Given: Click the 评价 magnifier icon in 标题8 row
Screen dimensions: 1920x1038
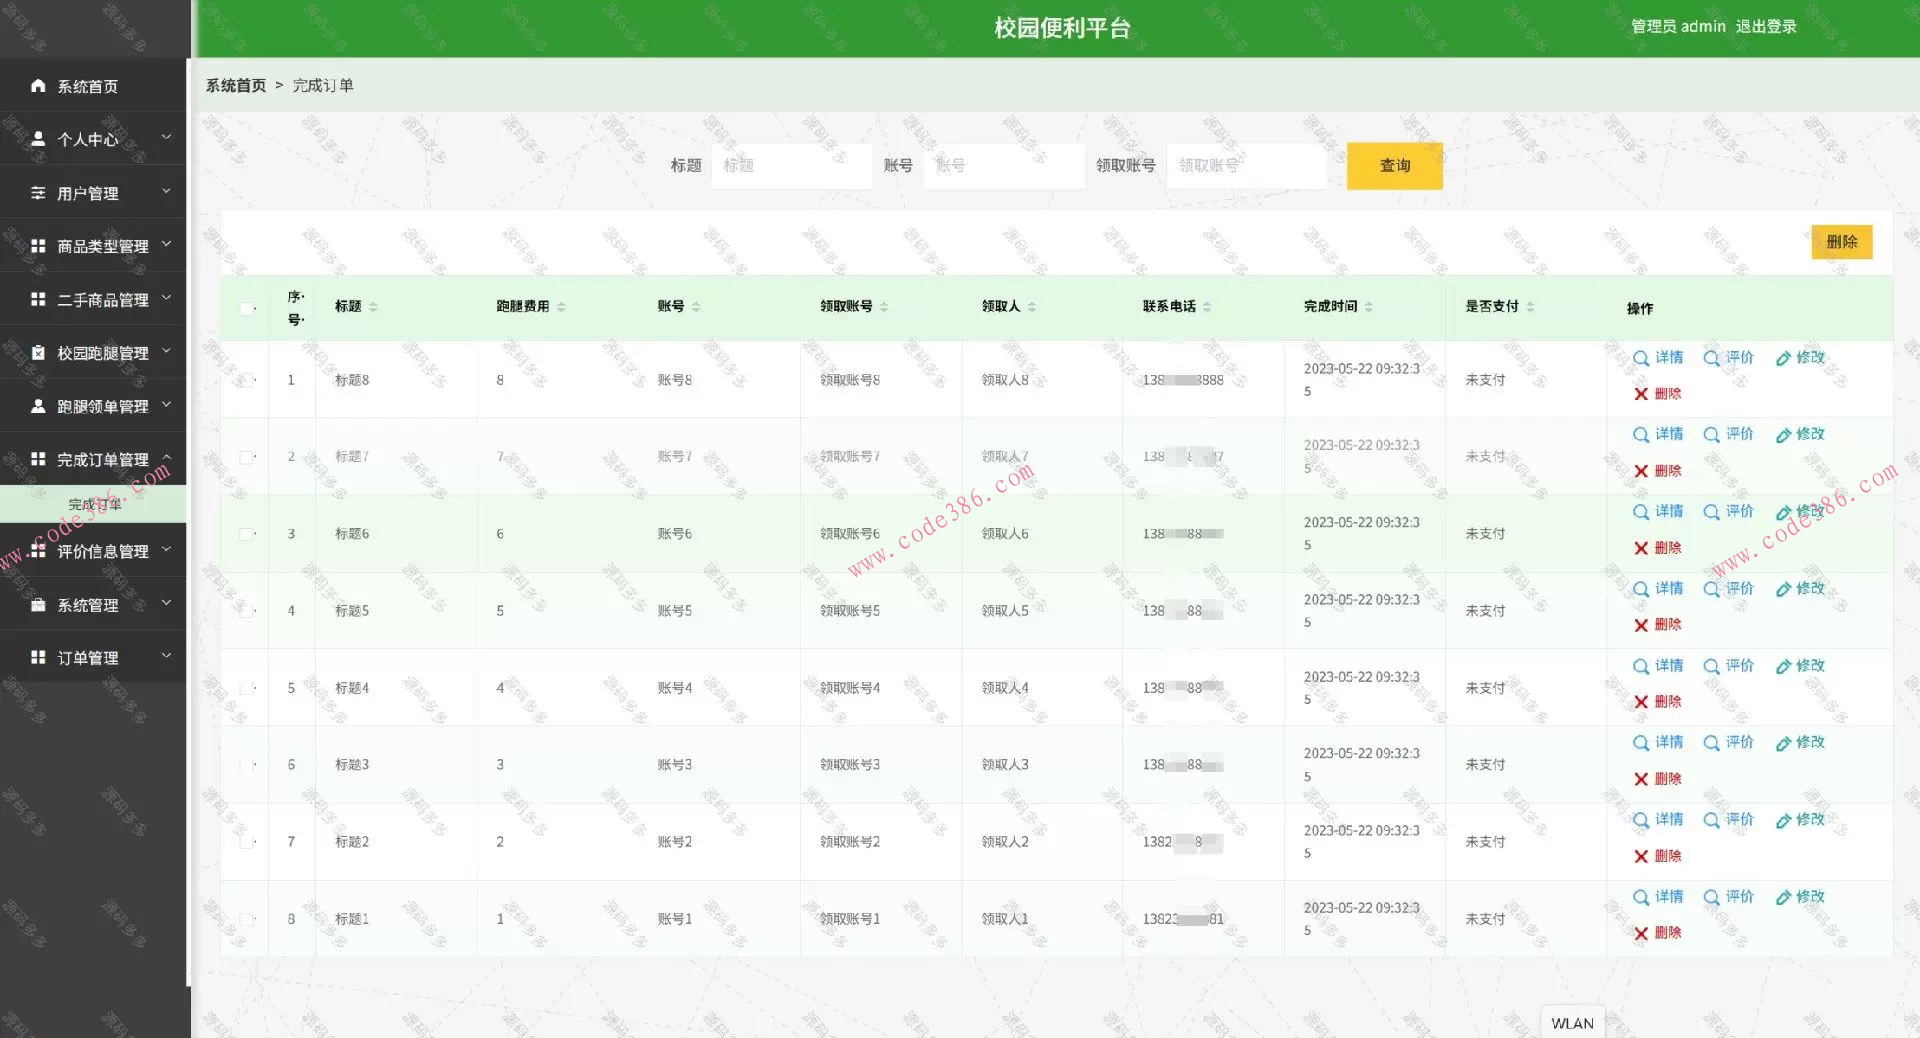Looking at the screenshot, I should (1712, 358).
